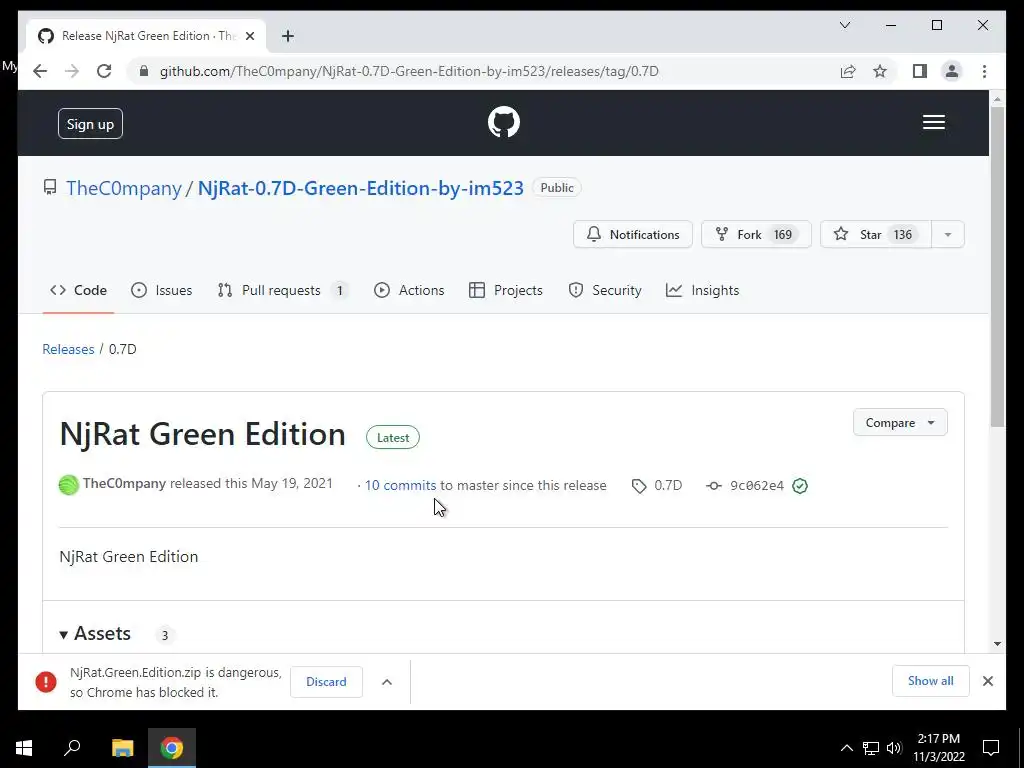The height and width of the screenshot is (768, 1024).
Task: Open commit 9c062e4 link
Action: [757, 485]
